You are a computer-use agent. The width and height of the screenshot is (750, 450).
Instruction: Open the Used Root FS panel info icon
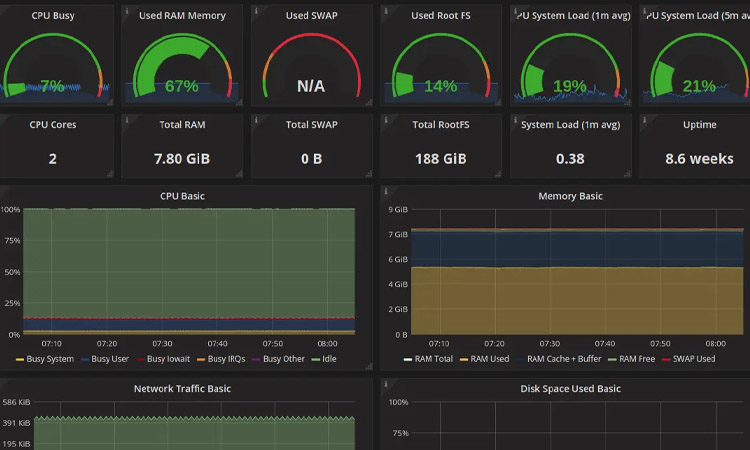click(384, 10)
